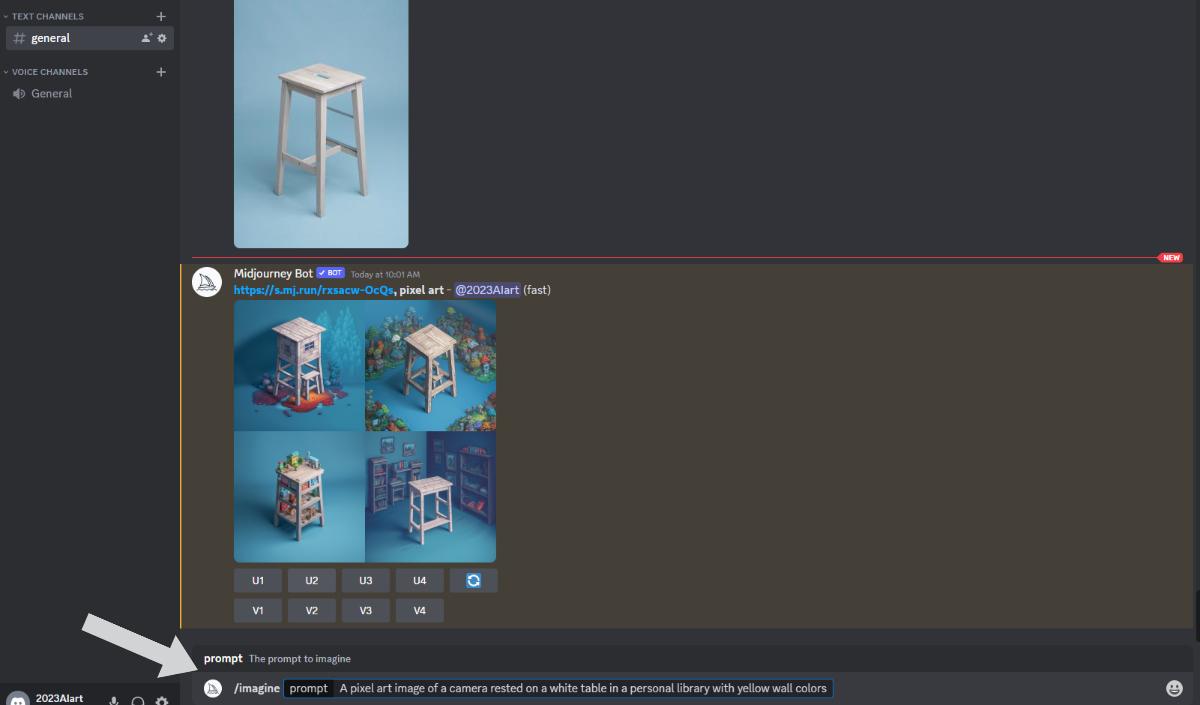
Task: Click the NEW messages indicator
Action: [1169, 257]
